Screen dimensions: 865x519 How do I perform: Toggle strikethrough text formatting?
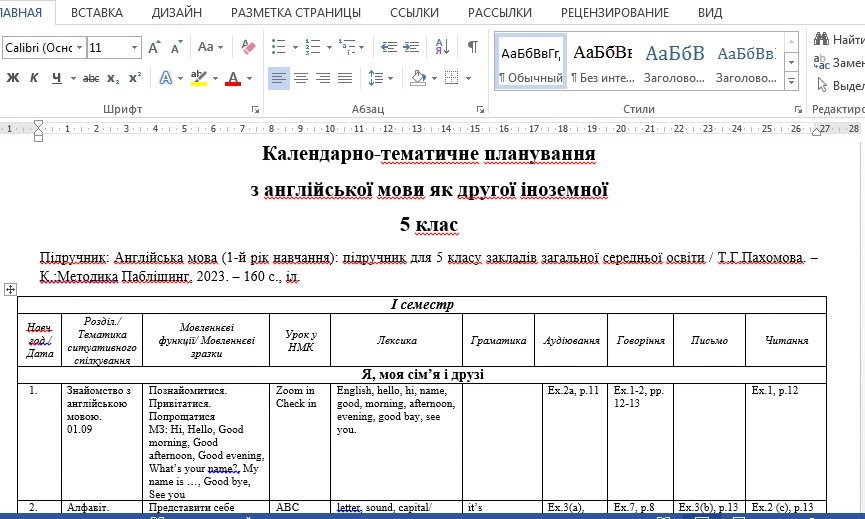coord(90,78)
